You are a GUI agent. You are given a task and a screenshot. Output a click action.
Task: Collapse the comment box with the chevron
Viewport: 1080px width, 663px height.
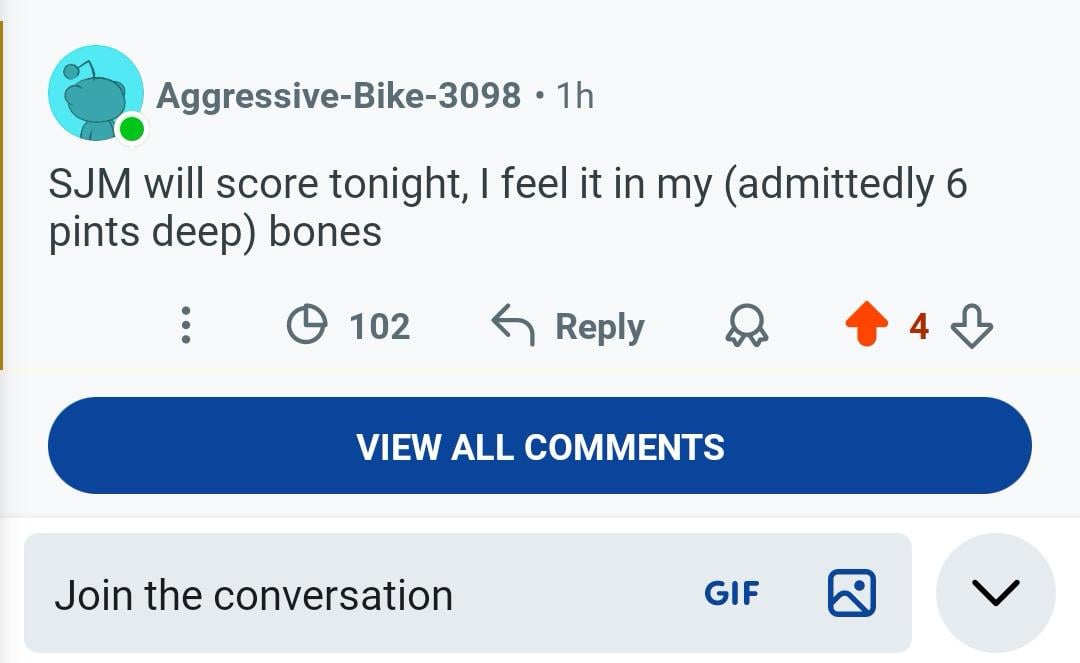995,593
